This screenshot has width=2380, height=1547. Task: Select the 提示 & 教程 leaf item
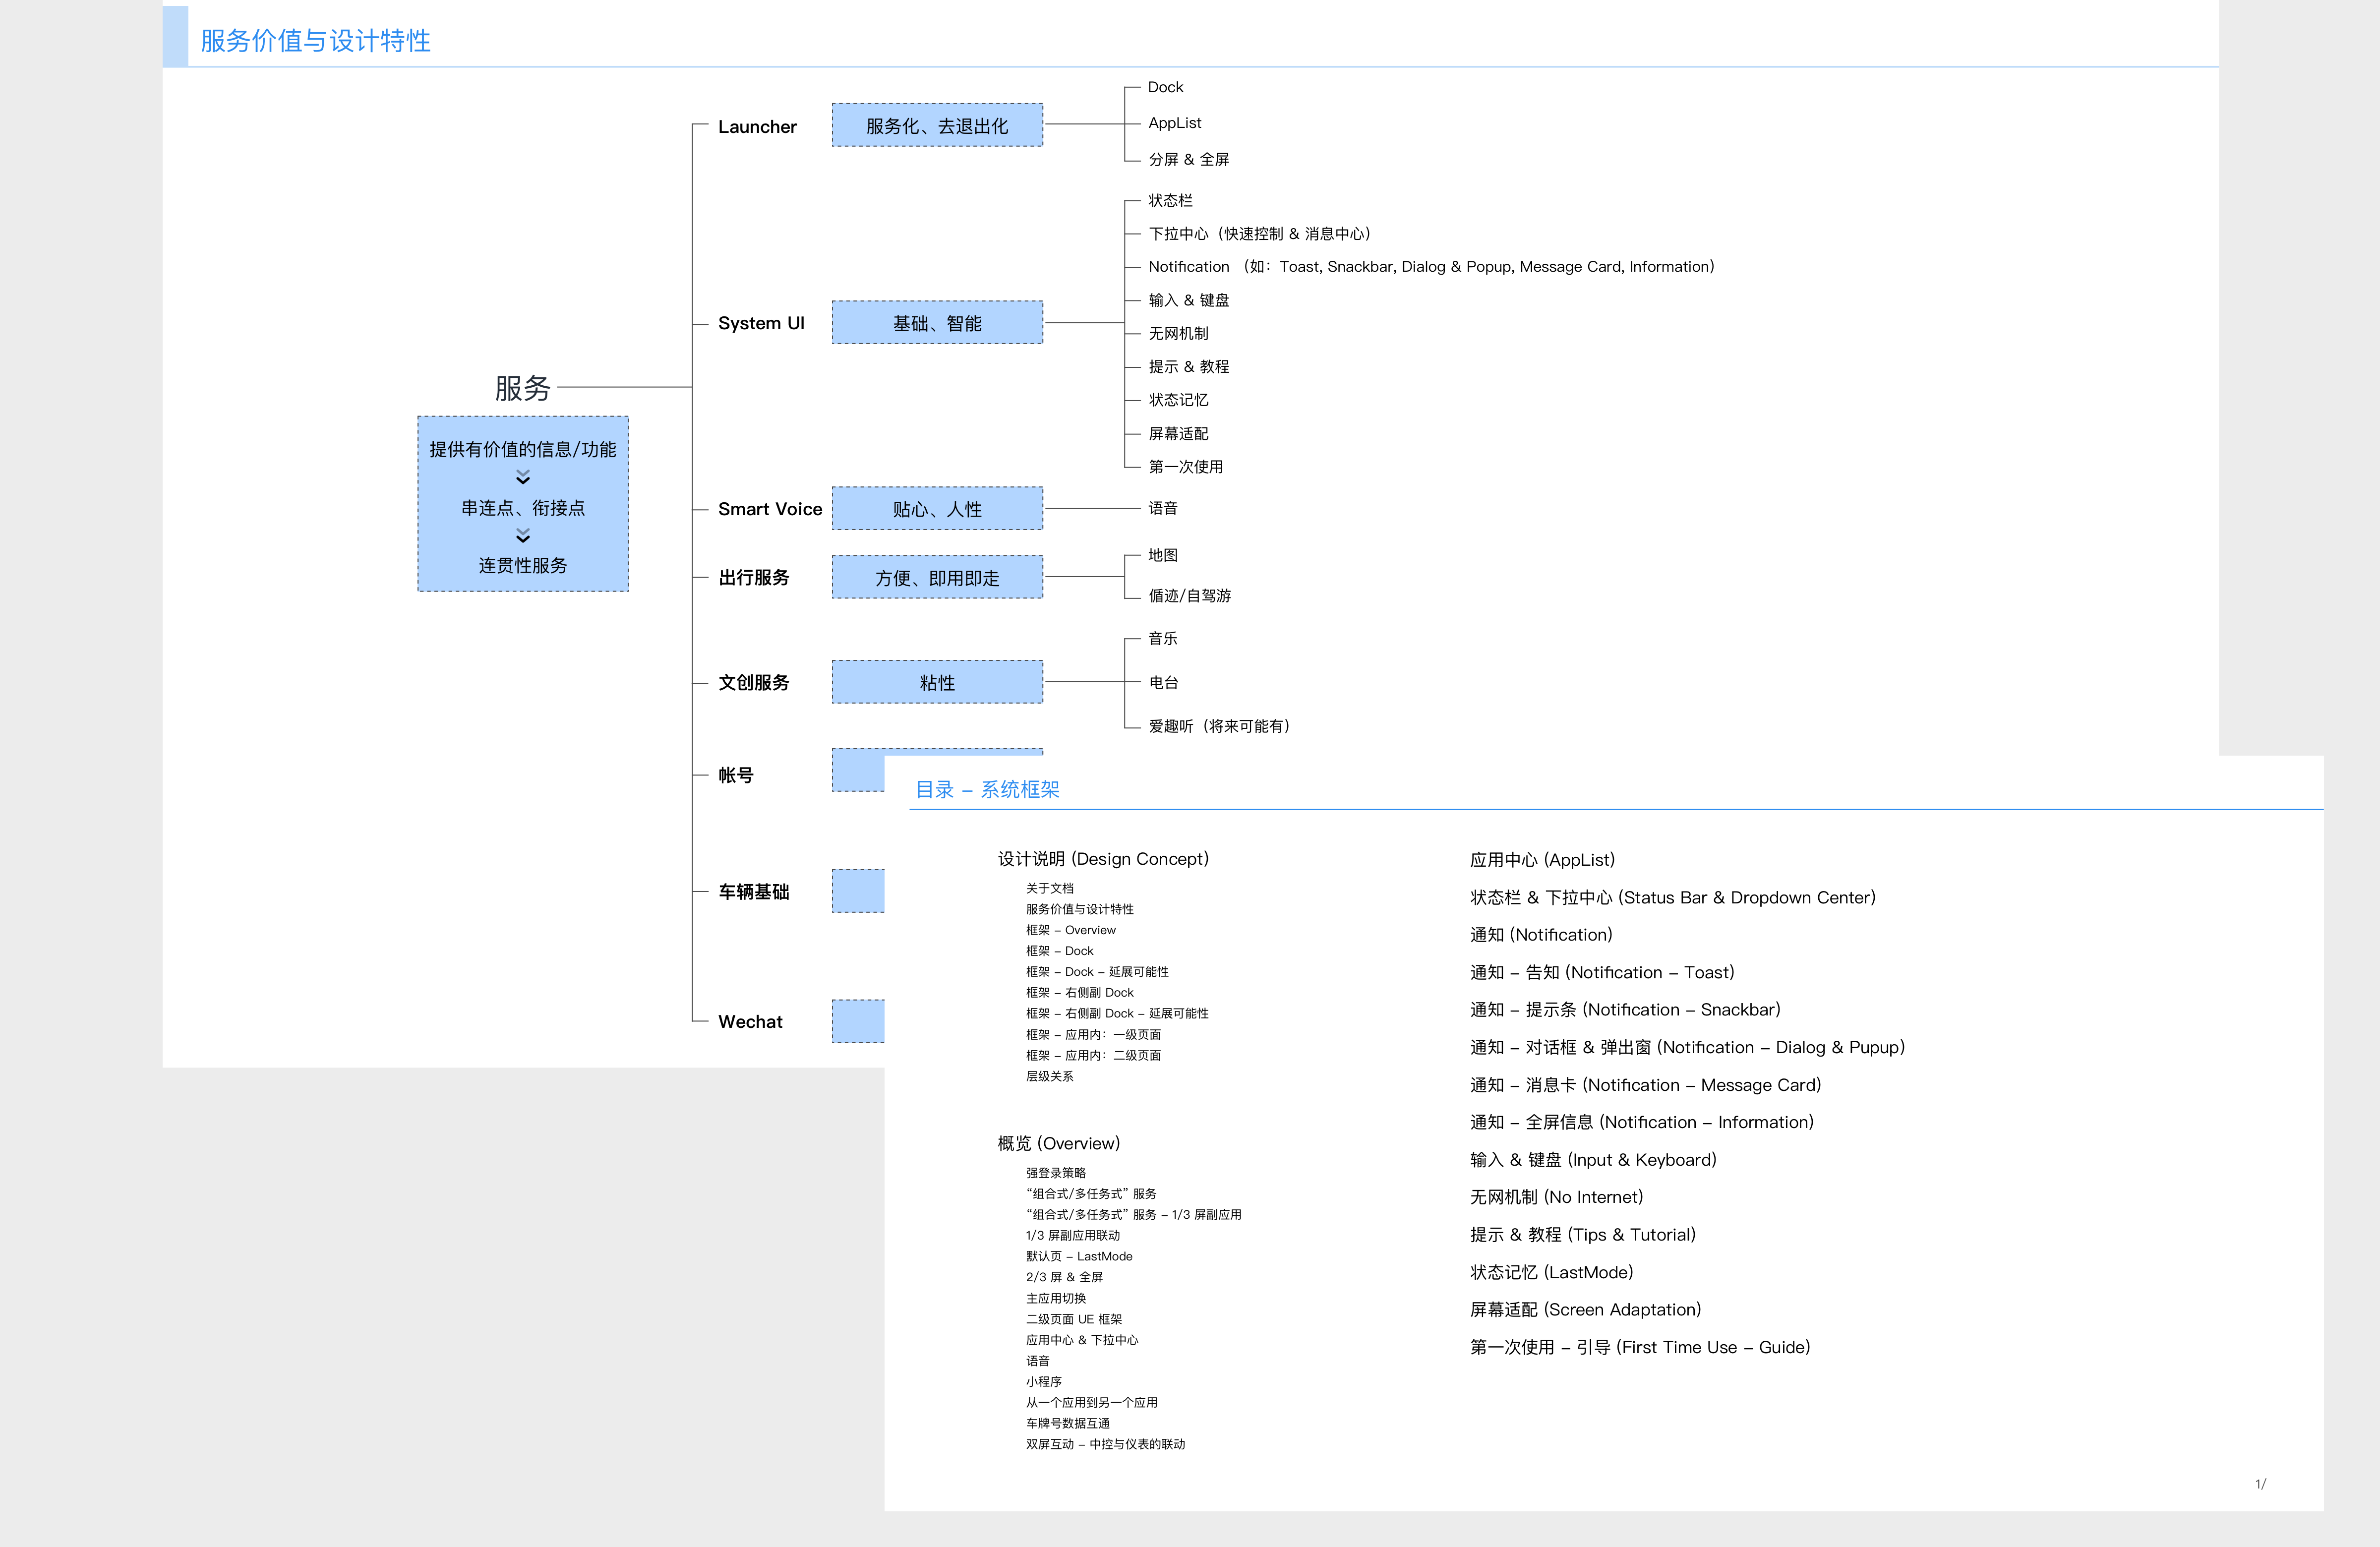pos(1188,367)
